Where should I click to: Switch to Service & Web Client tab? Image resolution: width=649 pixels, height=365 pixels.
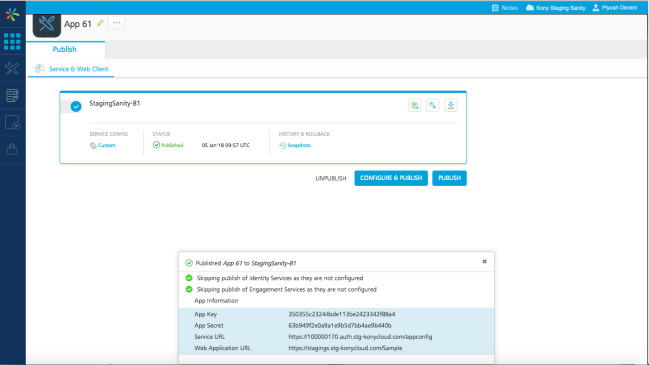click(71, 69)
